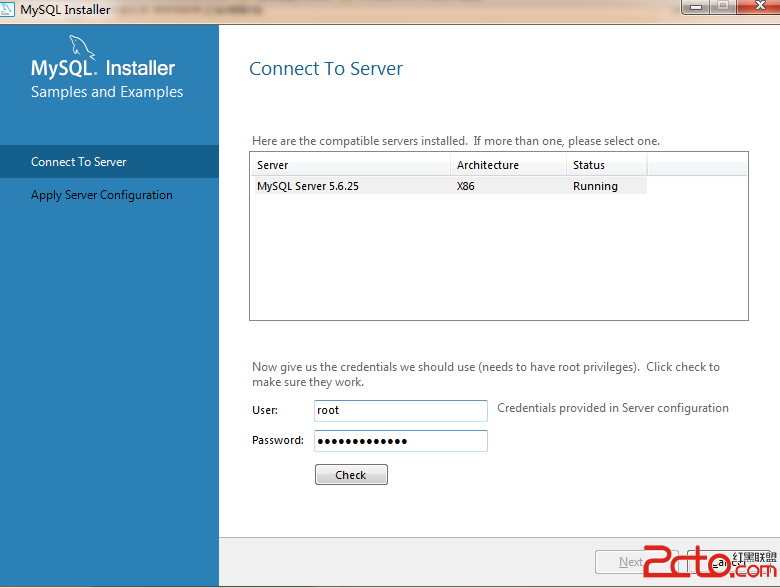Screen dimensions: 780x588
Task: Click the MySQL dolphin logo
Action: click(81, 47)
